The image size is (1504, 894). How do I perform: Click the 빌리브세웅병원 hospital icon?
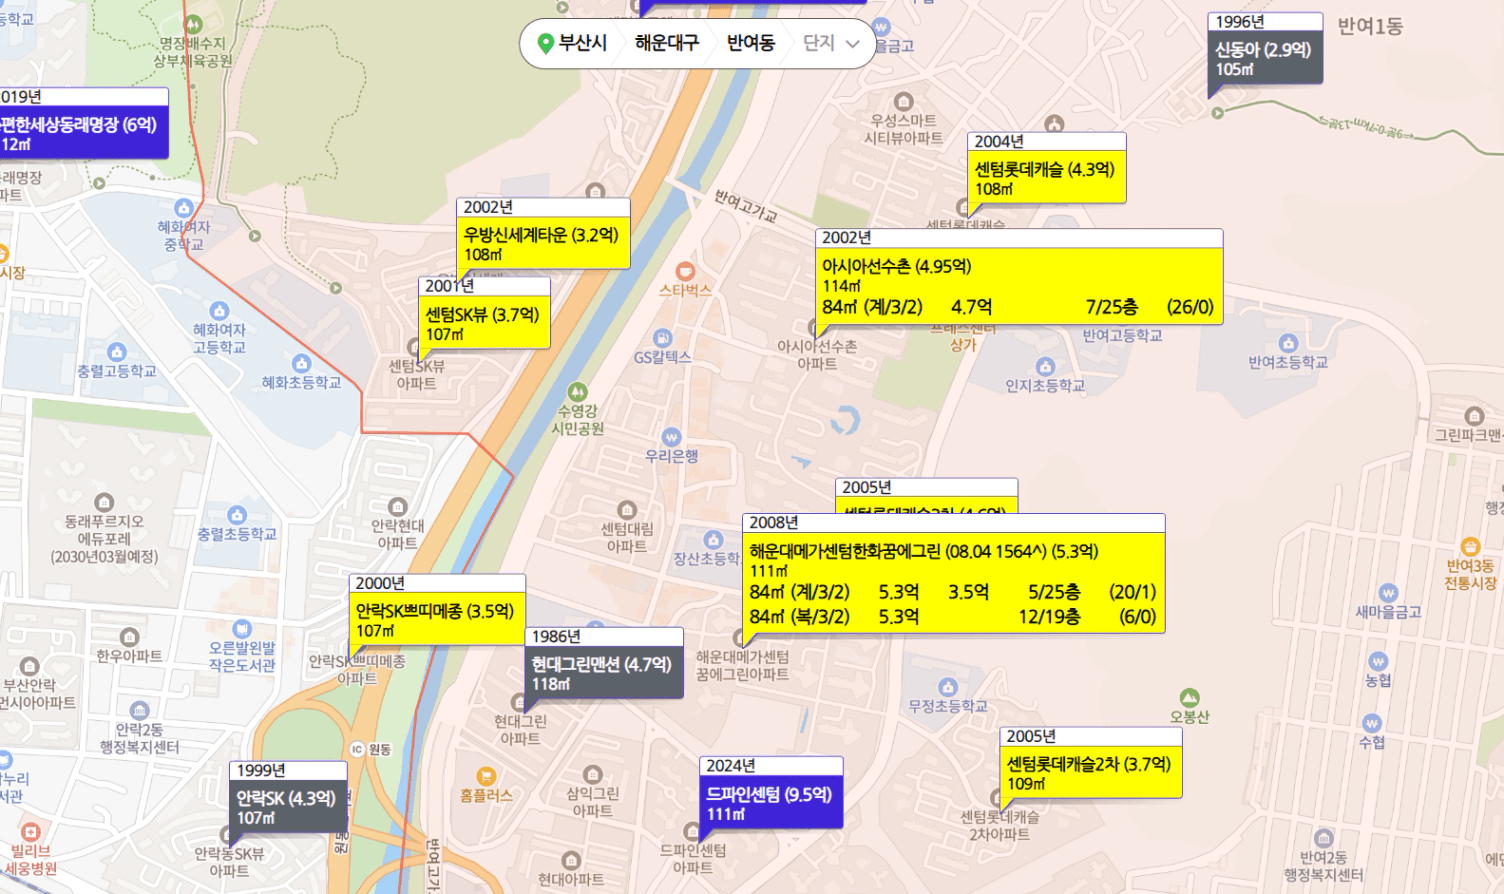[x=30, y=832]
